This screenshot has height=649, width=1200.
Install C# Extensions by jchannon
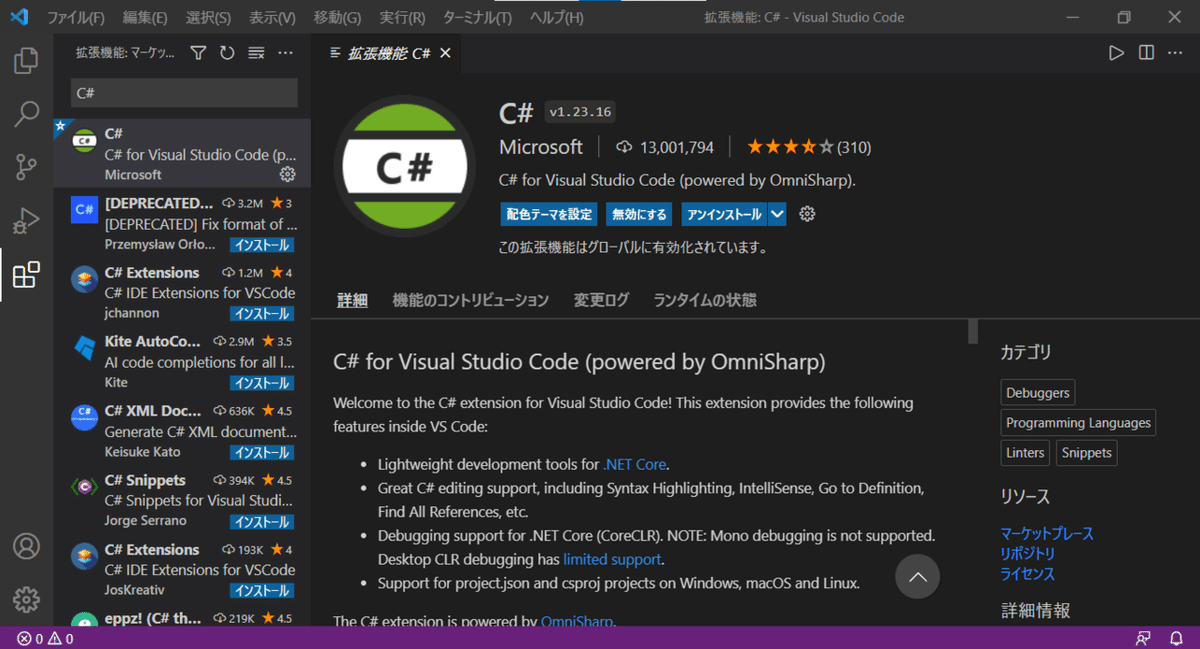click(262, 314)
